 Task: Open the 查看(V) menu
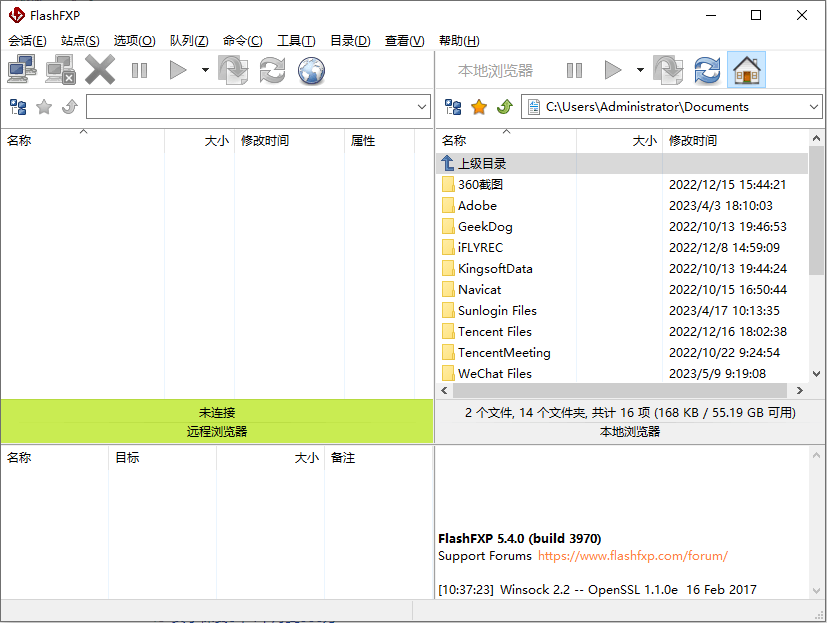(405, 41)
